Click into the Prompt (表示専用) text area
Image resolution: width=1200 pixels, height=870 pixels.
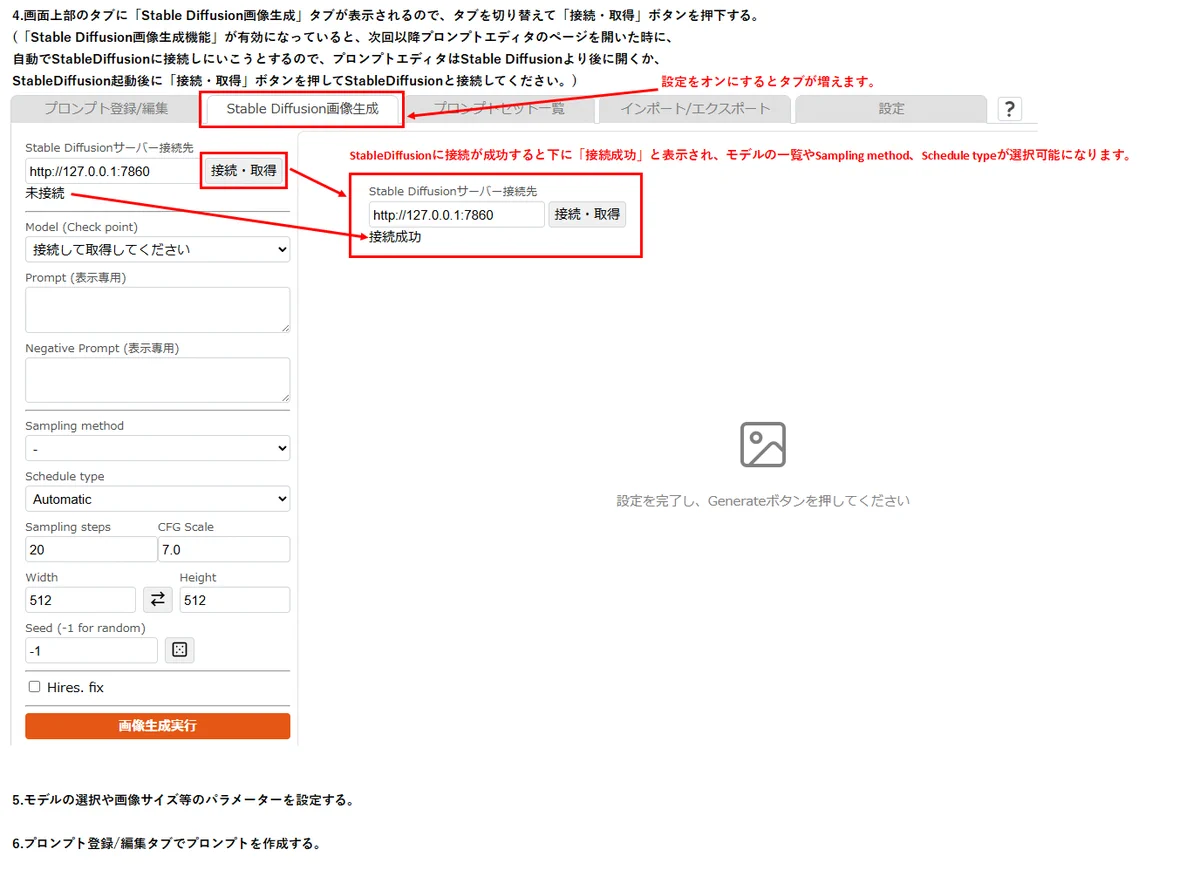[158, 310]
